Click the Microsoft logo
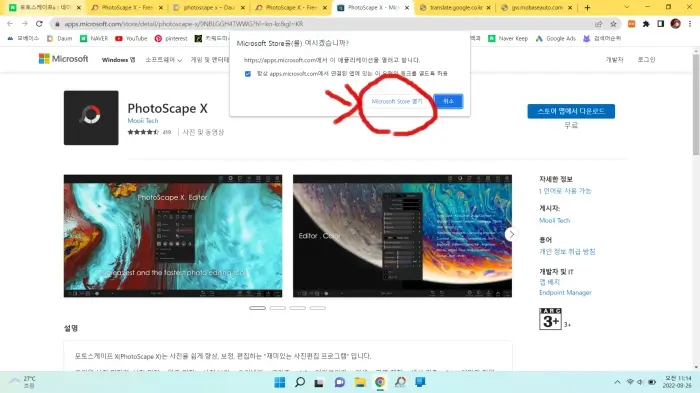 coord(63,59)
